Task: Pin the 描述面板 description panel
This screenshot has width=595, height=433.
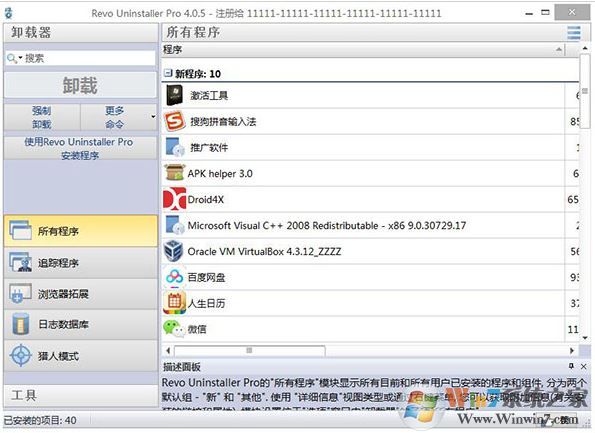Action: pos(571,366)
